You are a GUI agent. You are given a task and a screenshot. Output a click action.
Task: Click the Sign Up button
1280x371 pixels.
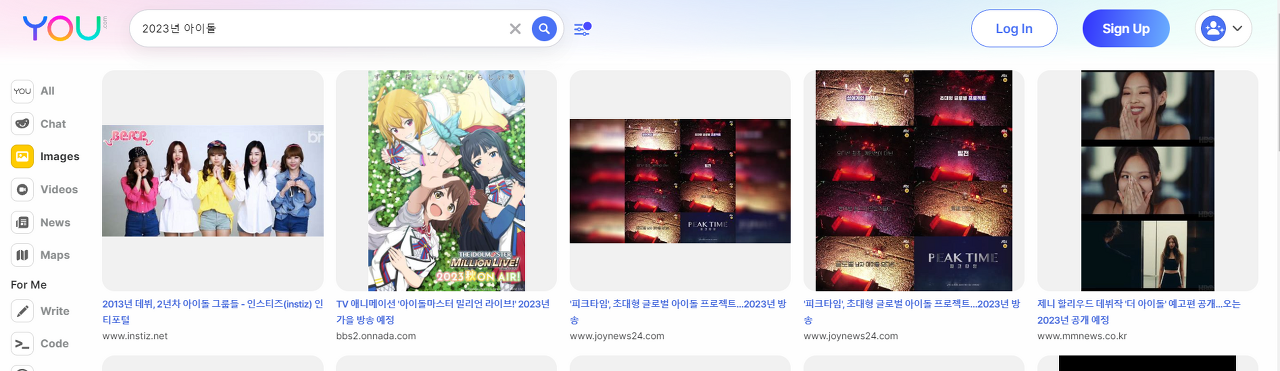(1126, 29)
